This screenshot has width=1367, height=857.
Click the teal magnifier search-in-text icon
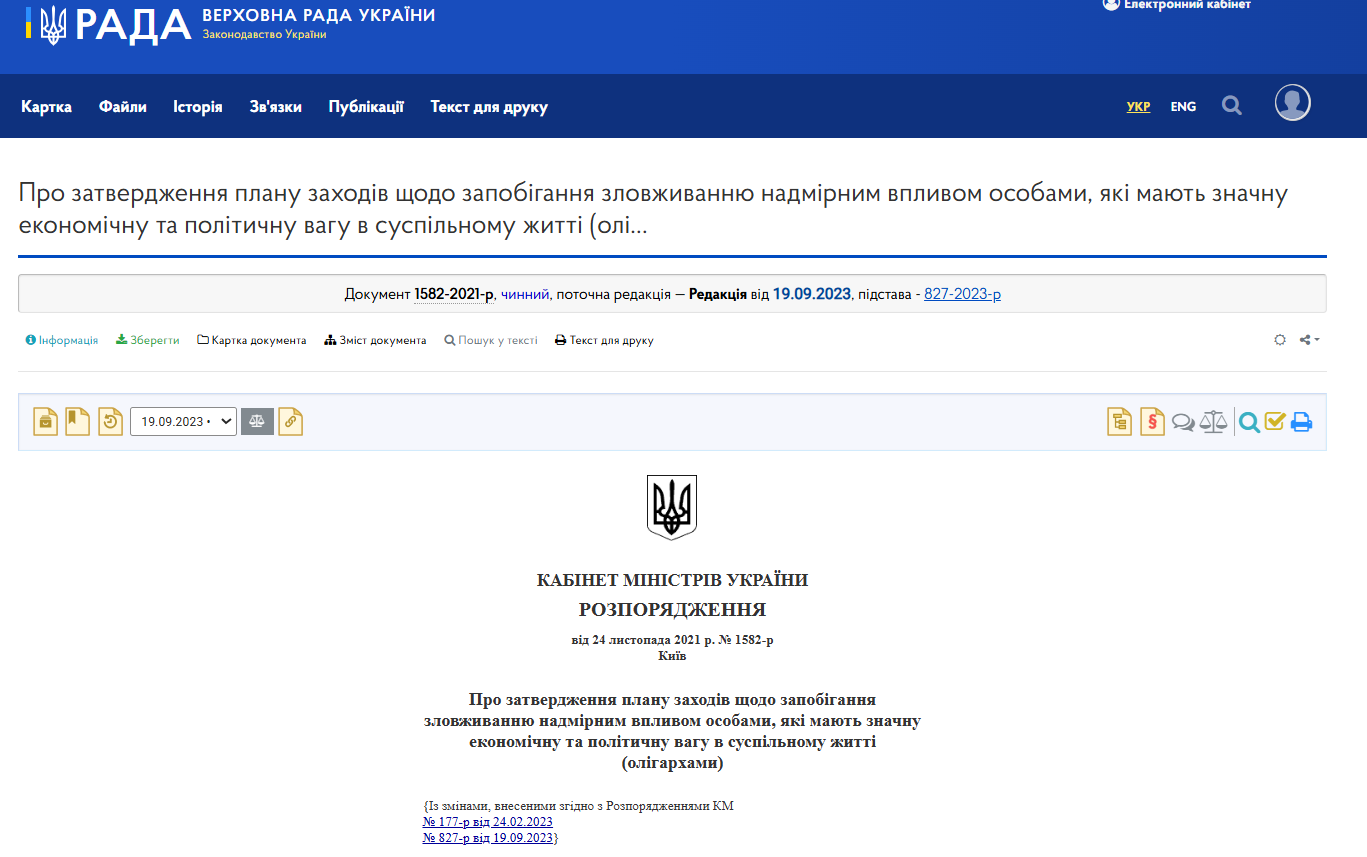1249,423
